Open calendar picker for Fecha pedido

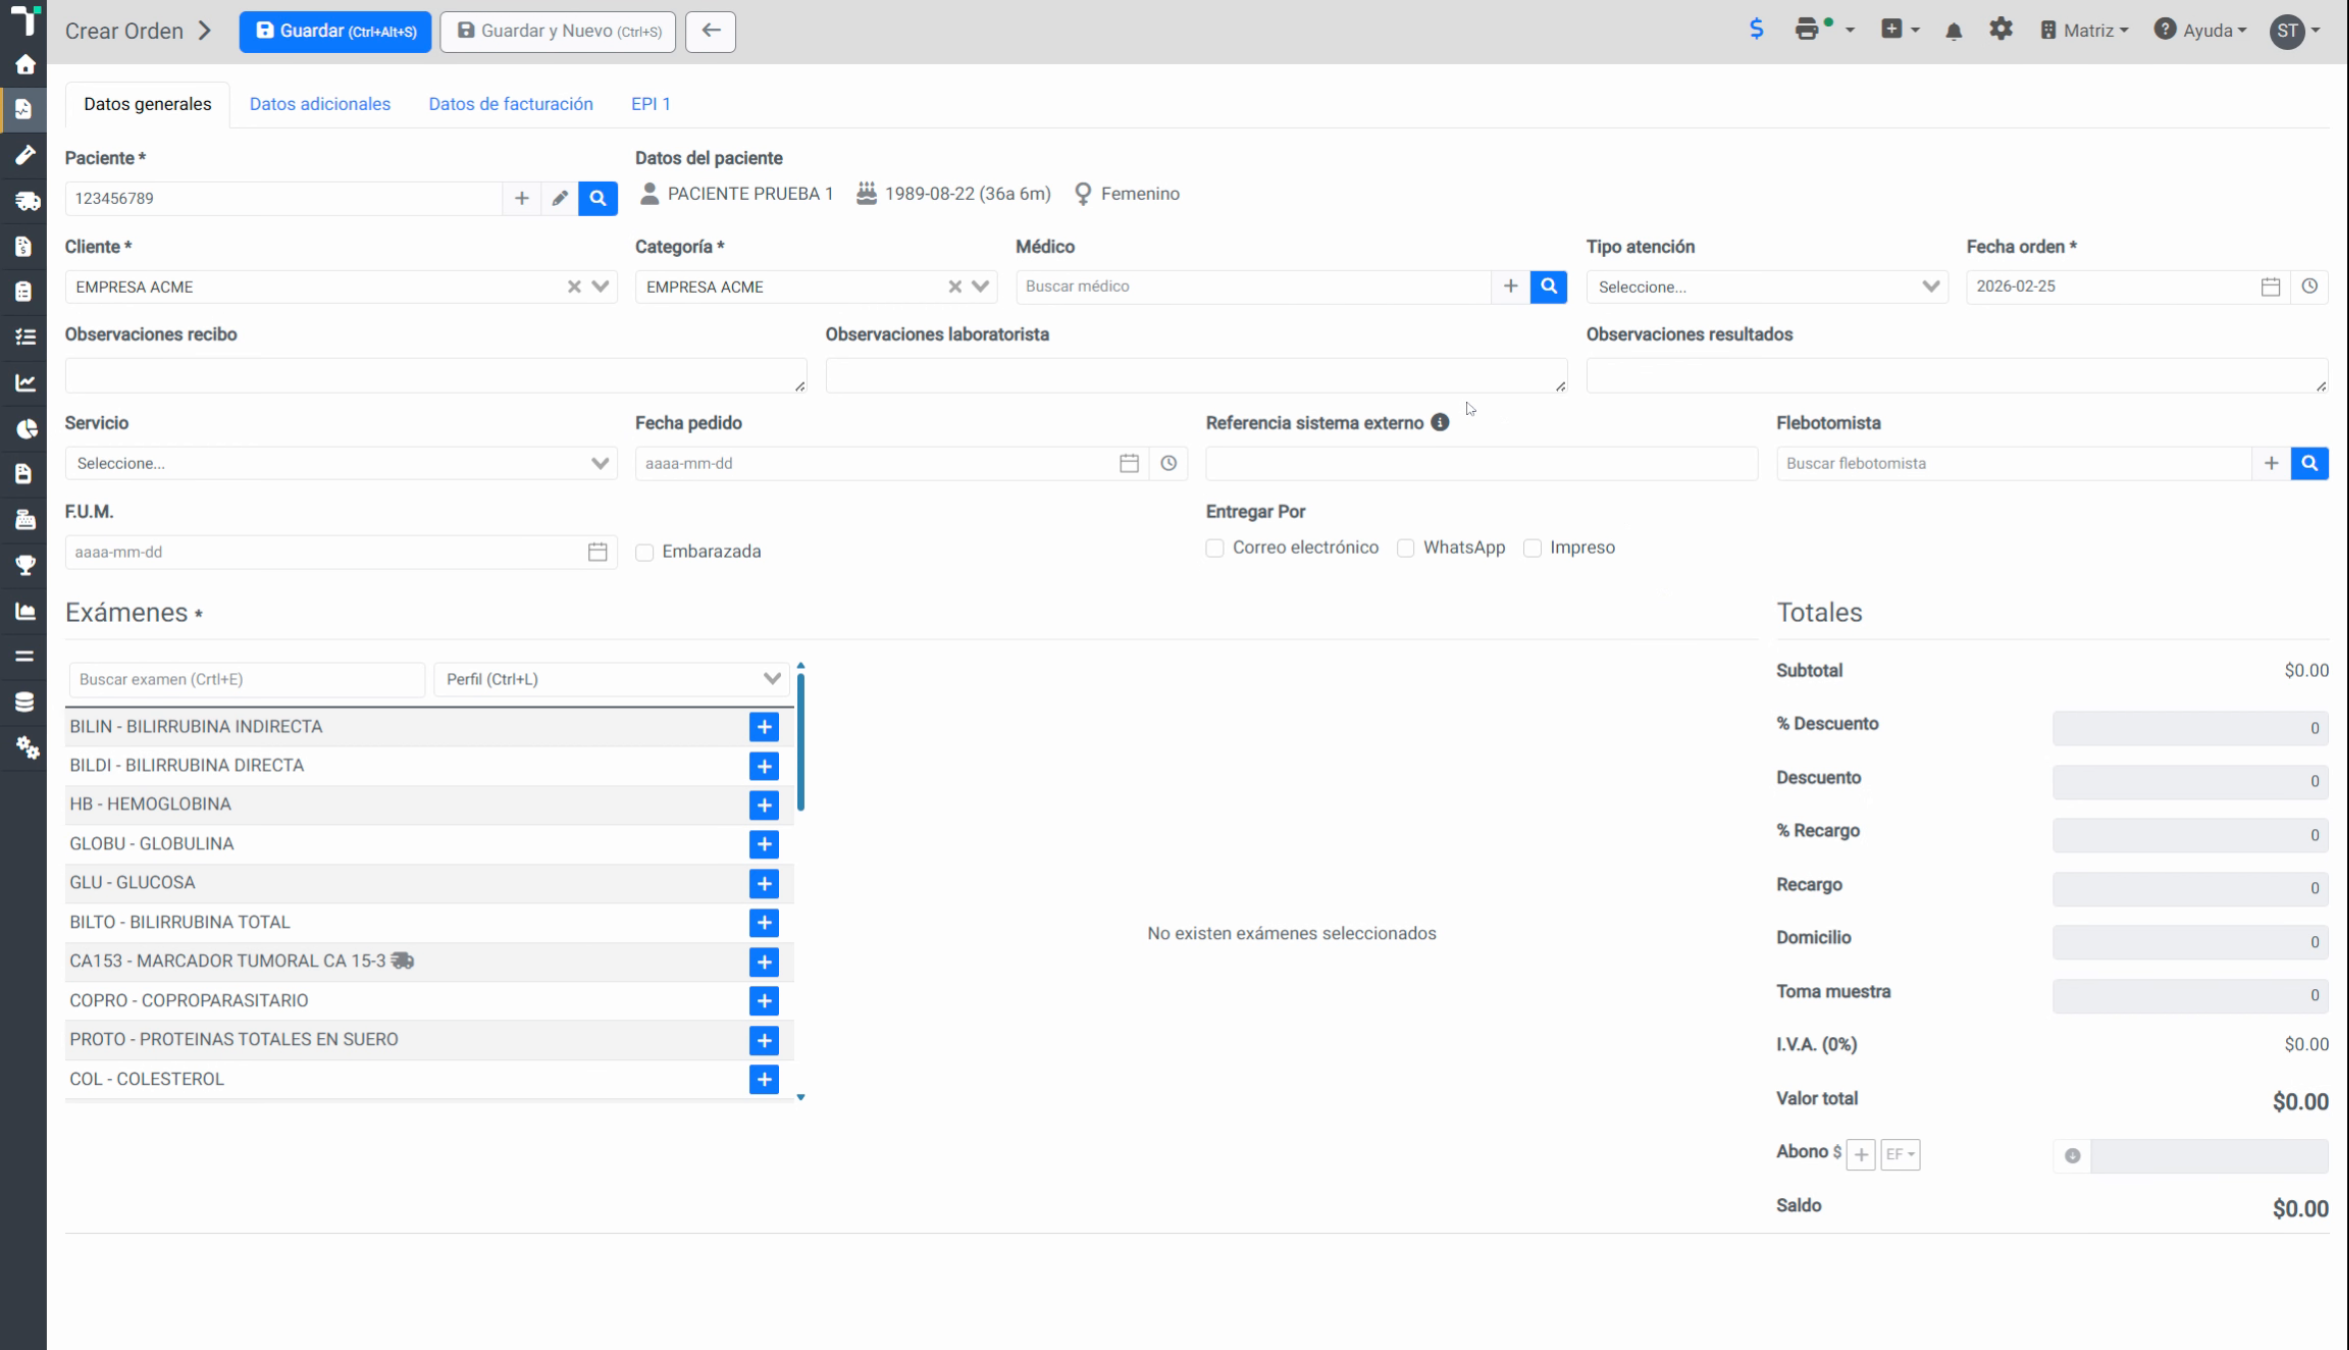tap(1129, 463)
